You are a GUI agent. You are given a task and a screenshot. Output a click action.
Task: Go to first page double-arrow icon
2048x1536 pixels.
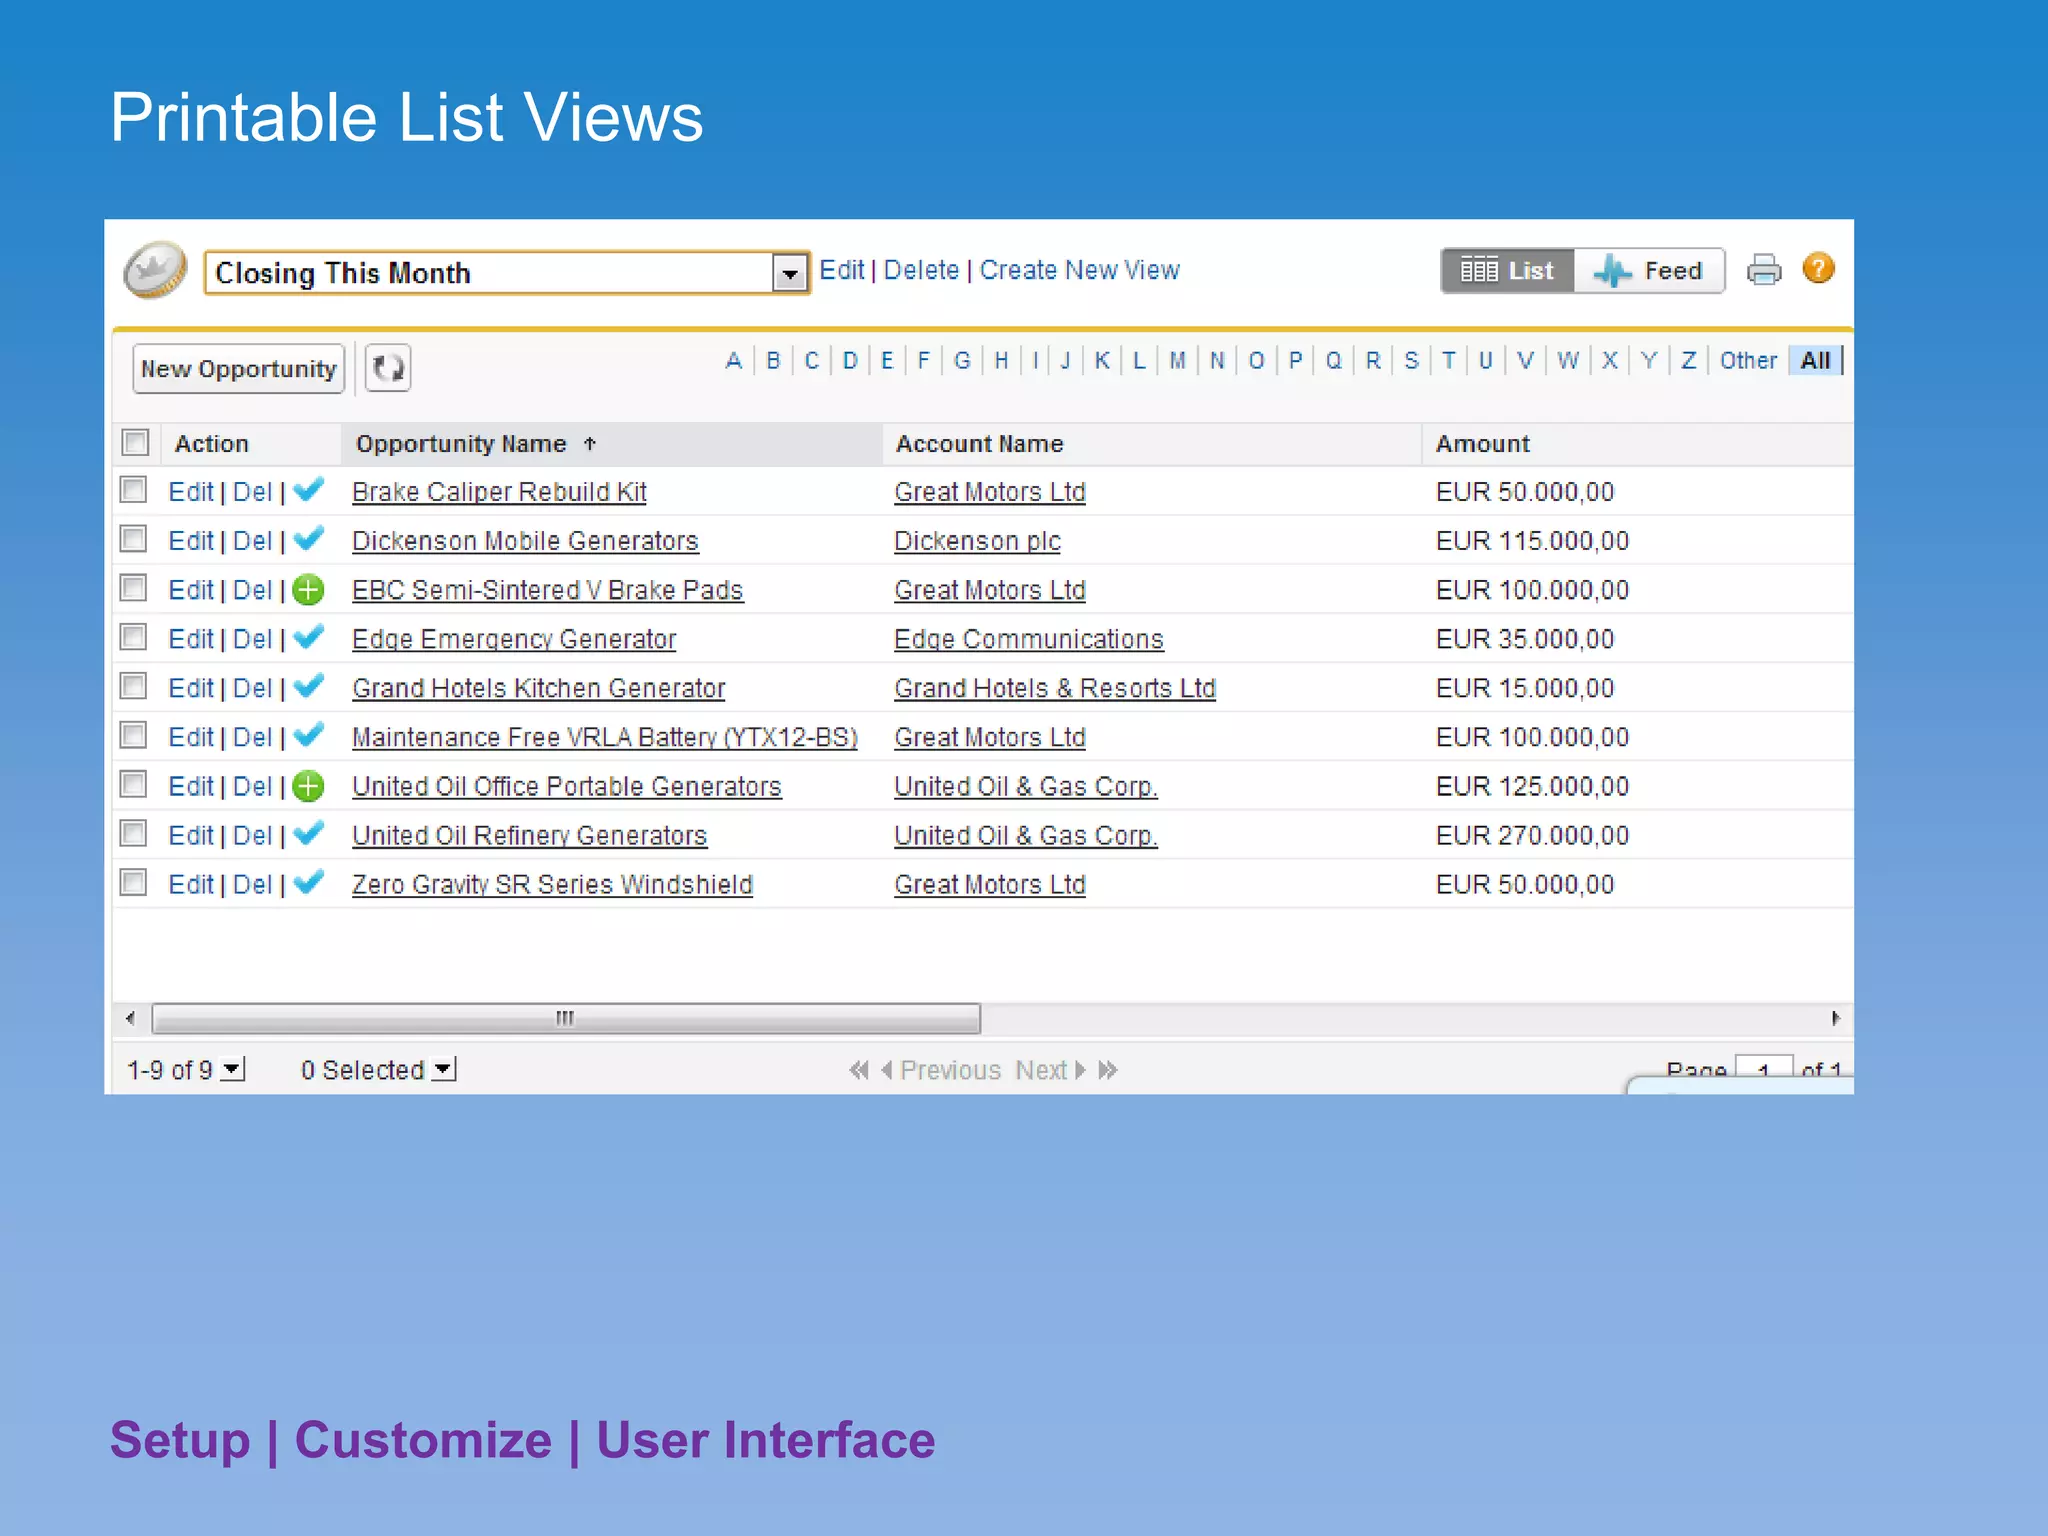click(x=858, y=1070)
